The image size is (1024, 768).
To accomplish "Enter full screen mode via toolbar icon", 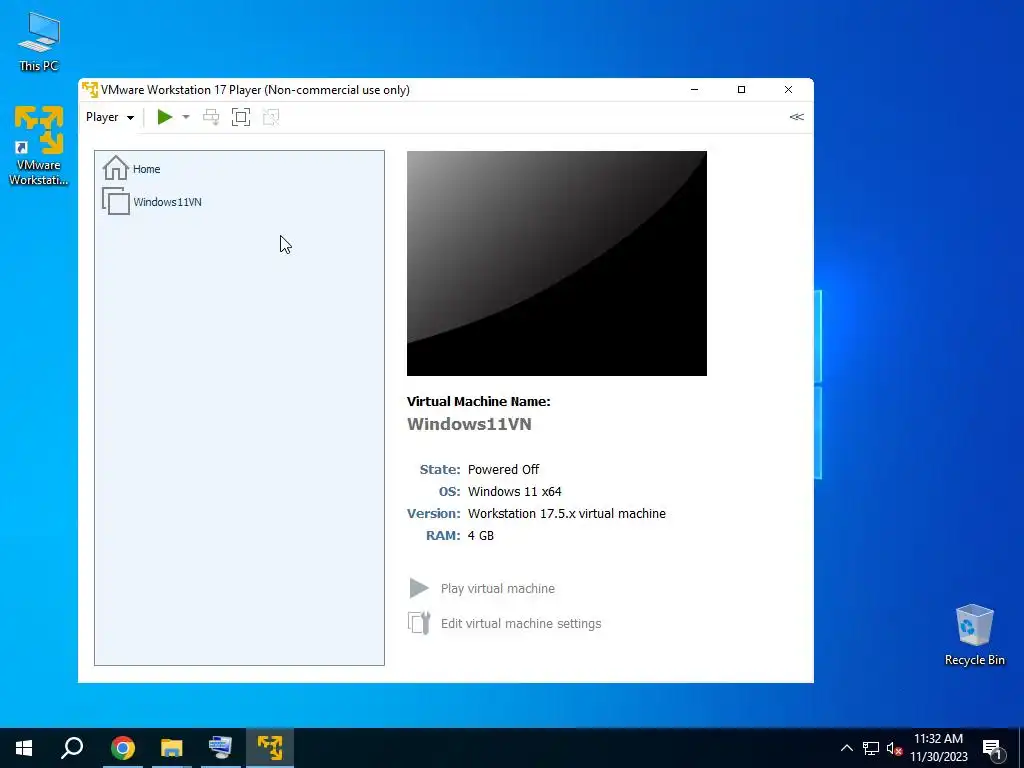I will click(241, 117).
